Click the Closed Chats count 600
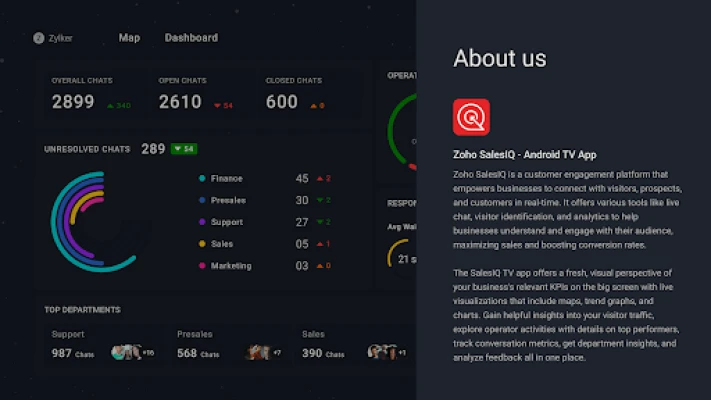This screenshot has width=711, height=400. tap(282, 102)
